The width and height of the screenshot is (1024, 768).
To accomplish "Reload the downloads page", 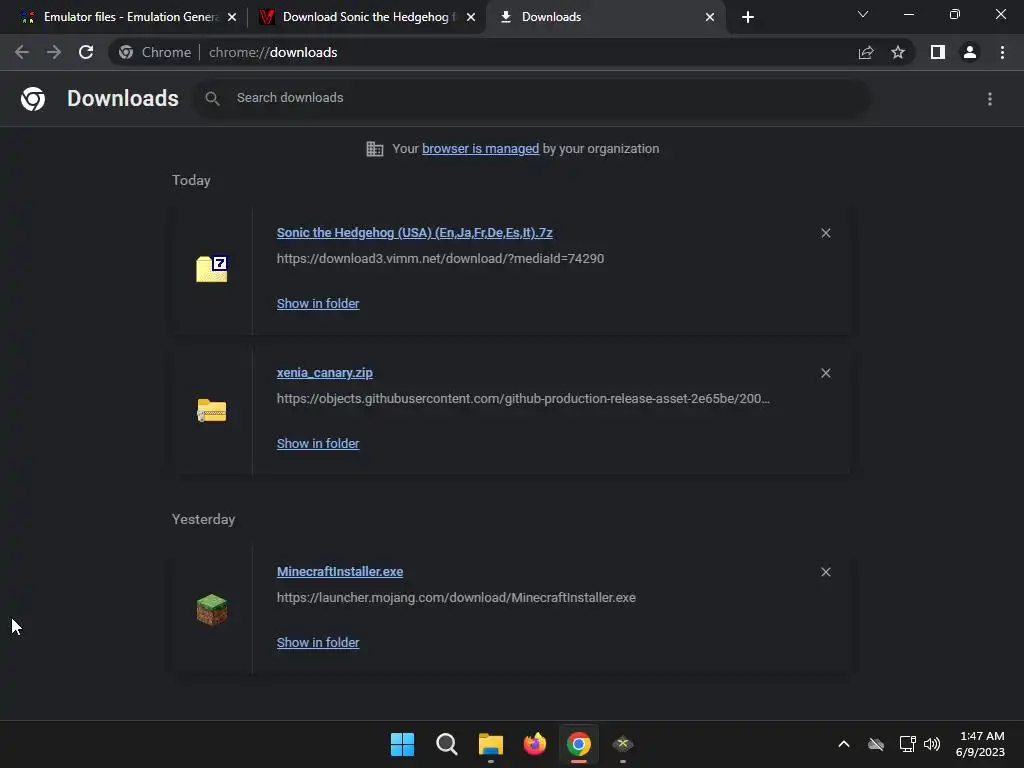I will point(86,52).
